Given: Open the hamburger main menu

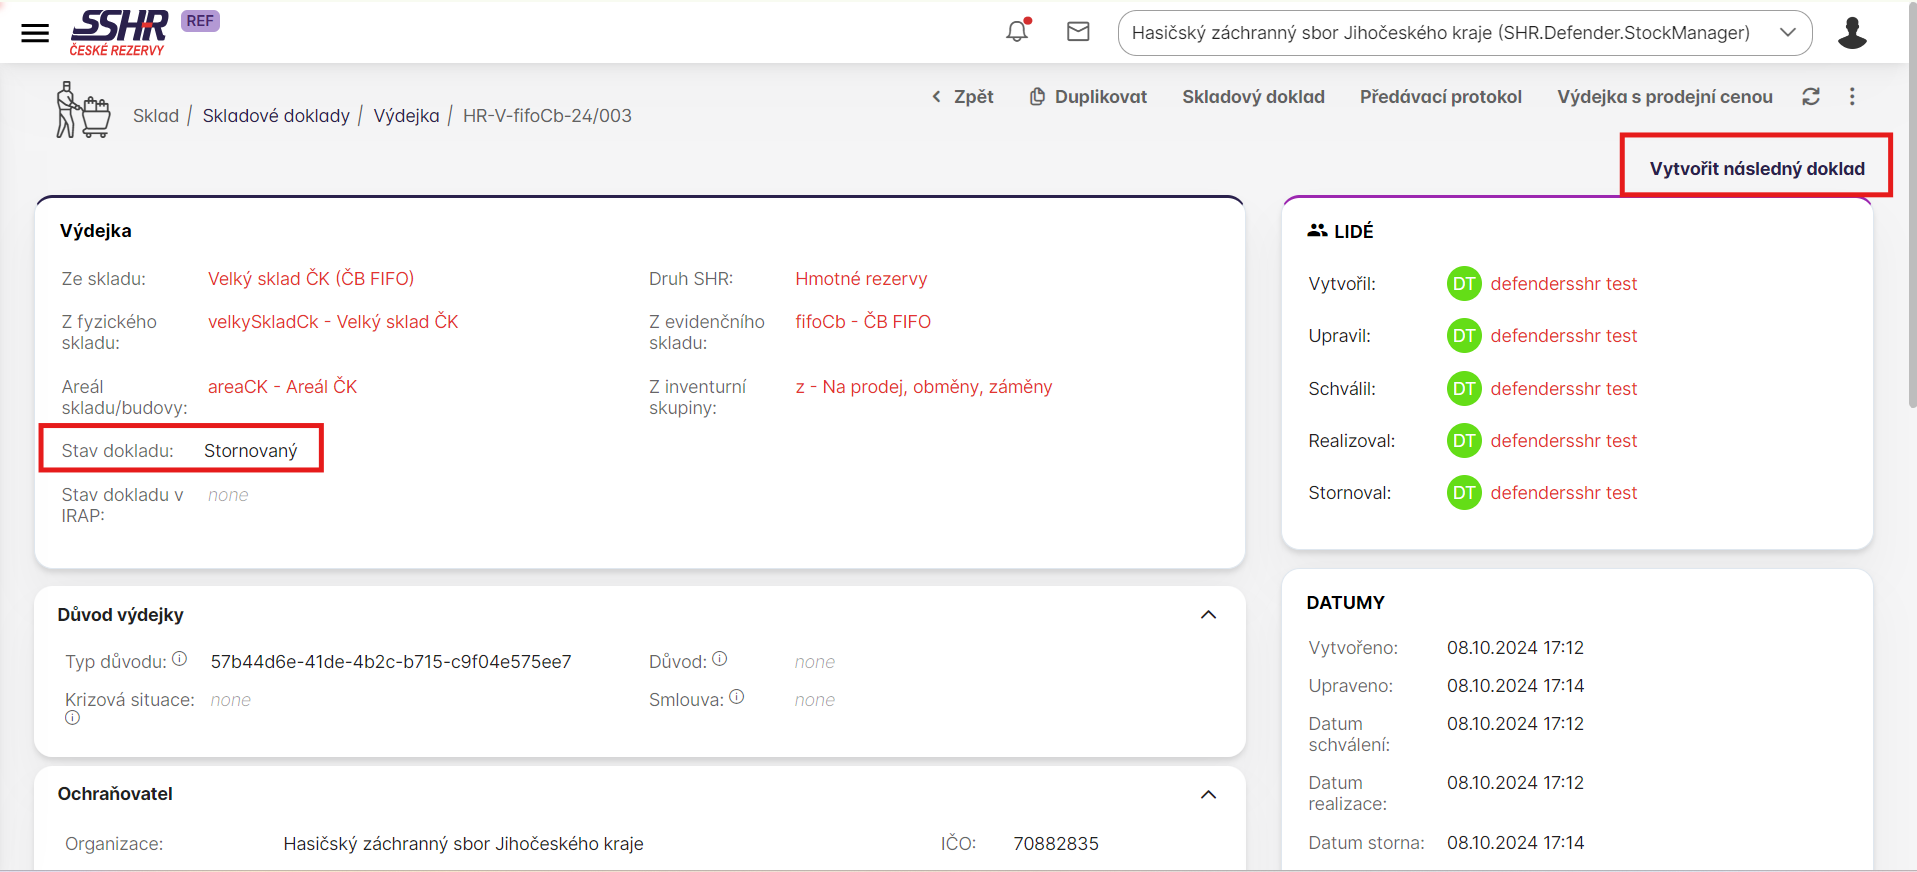Looking at the screenshot, I should click(x=35, y=33).
